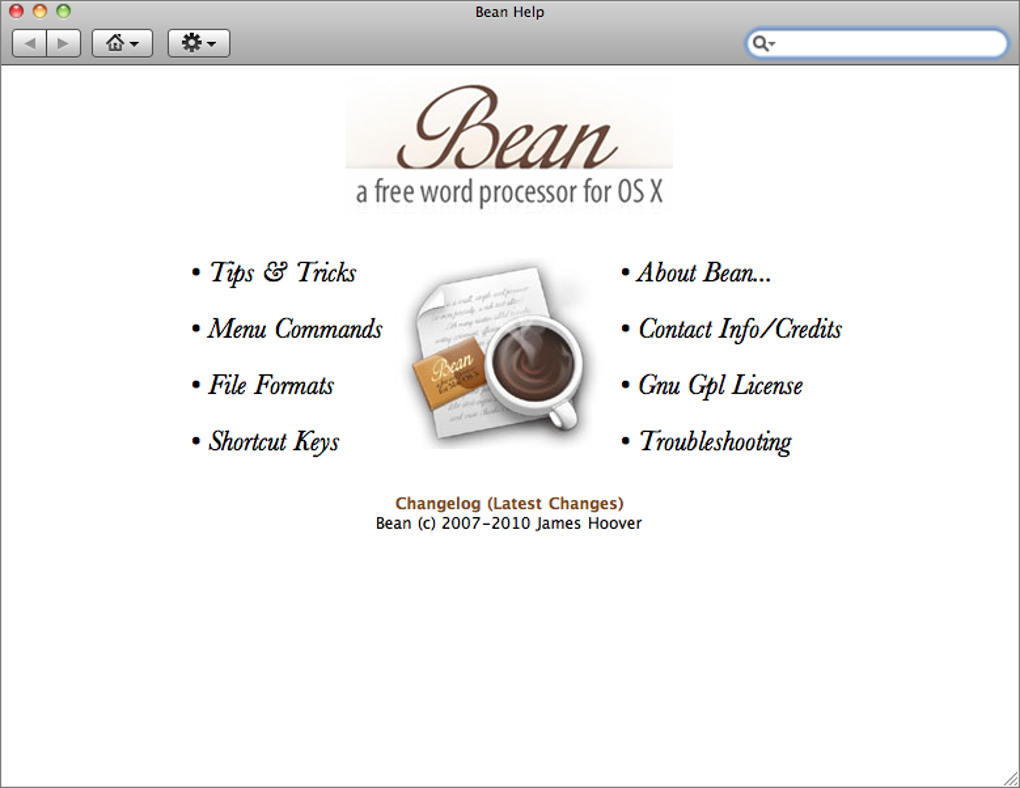Image resolution: width=1020 pixels, height=788 pixels.
Task: Open the Menu Commands help topic
Action: (295, 329)
